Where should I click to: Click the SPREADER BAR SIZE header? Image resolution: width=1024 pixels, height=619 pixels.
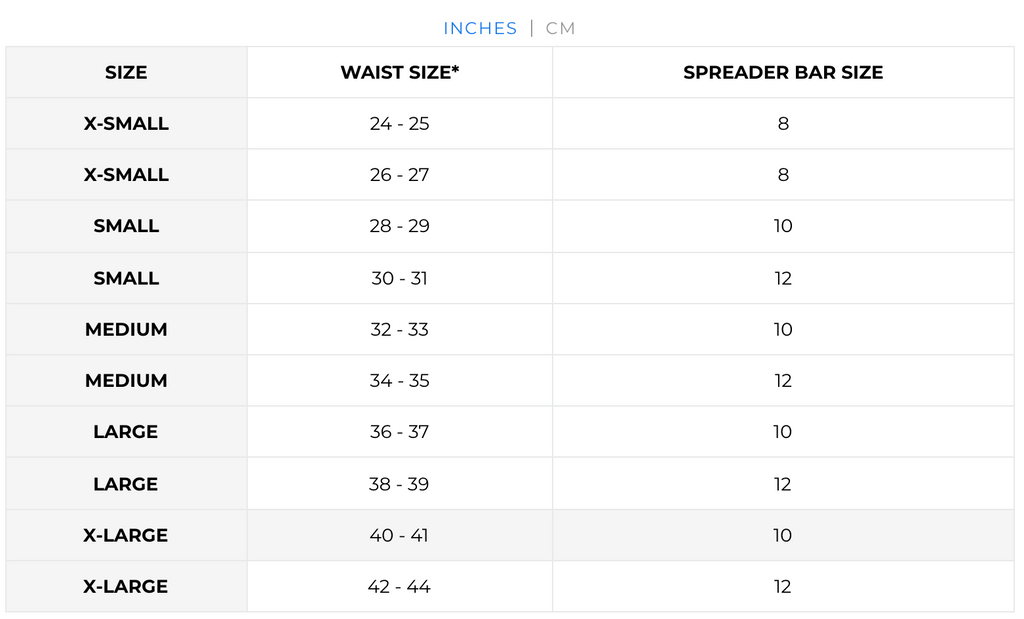783,72
